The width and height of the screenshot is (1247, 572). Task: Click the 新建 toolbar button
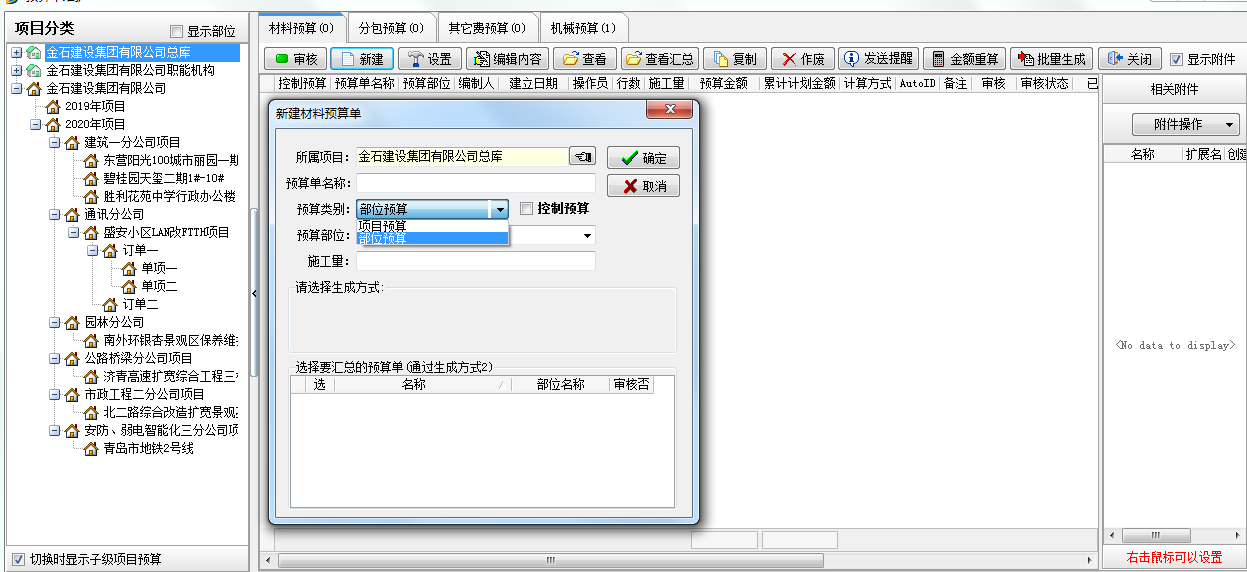pos(362,59)
